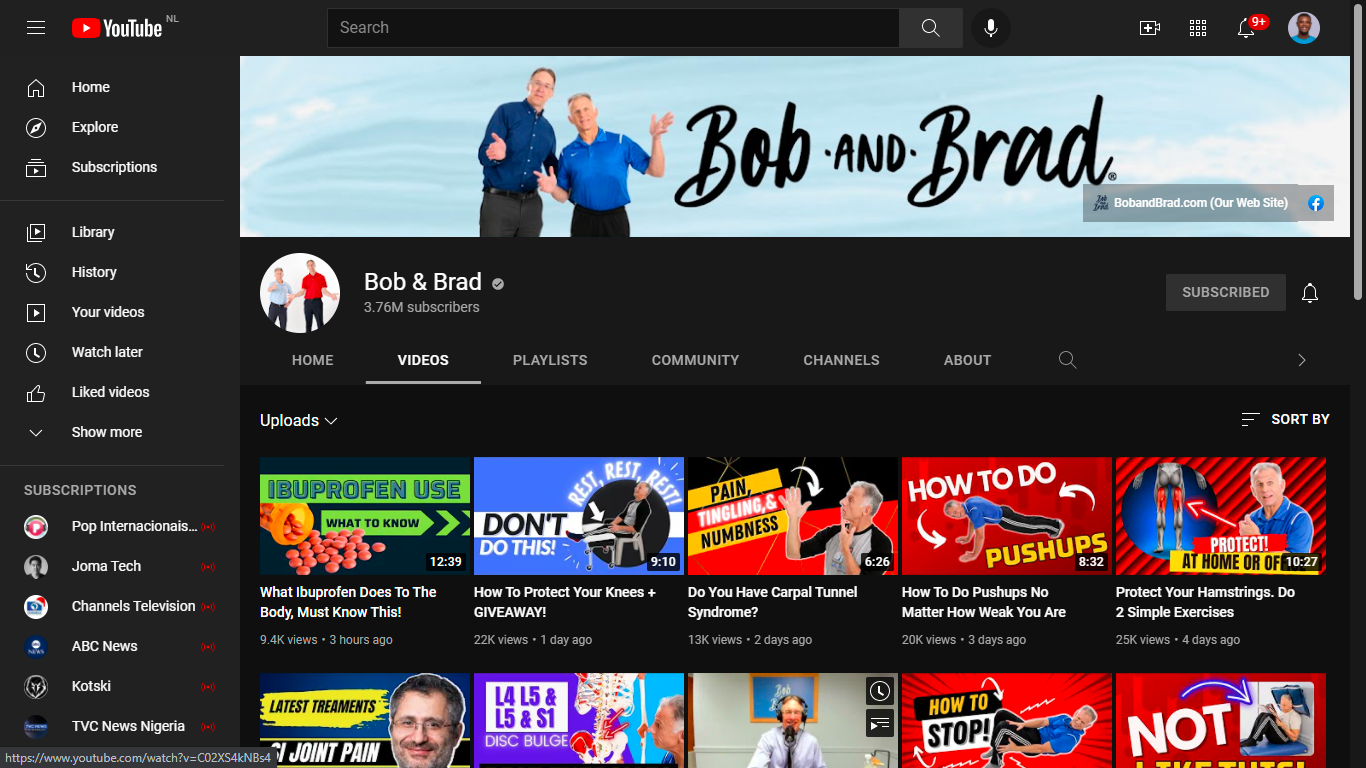Open BobandBrad.com web site link

pyautogui.click(x=1191, y=203)
